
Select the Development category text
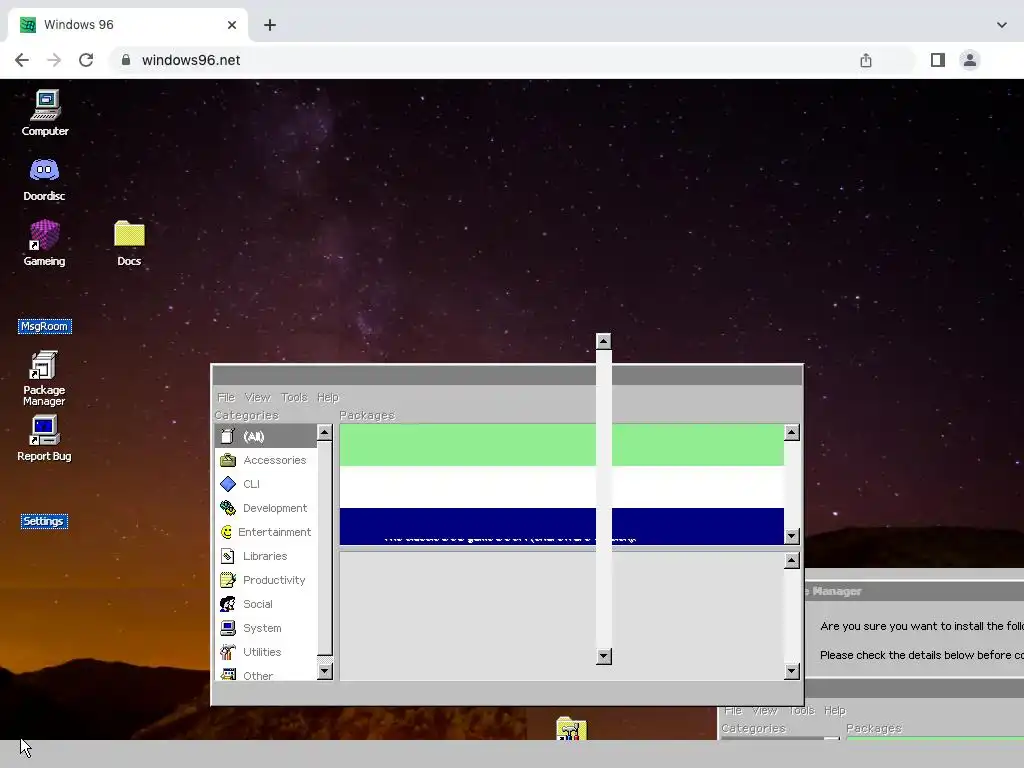(275, 508)
